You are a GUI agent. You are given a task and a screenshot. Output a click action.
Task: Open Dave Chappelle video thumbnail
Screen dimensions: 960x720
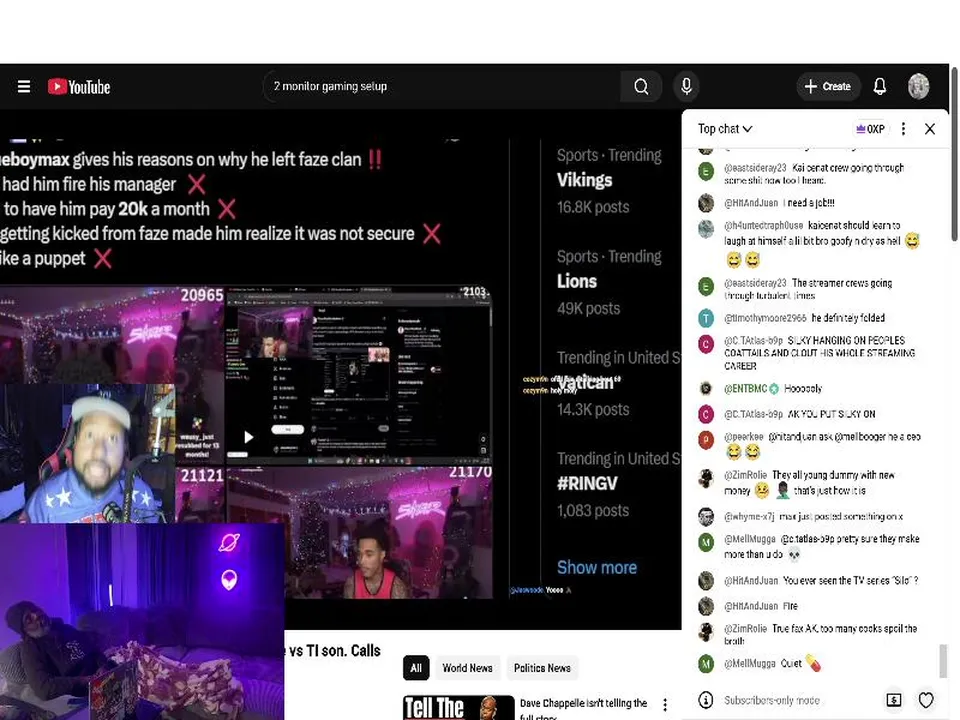tap(459, 707)
